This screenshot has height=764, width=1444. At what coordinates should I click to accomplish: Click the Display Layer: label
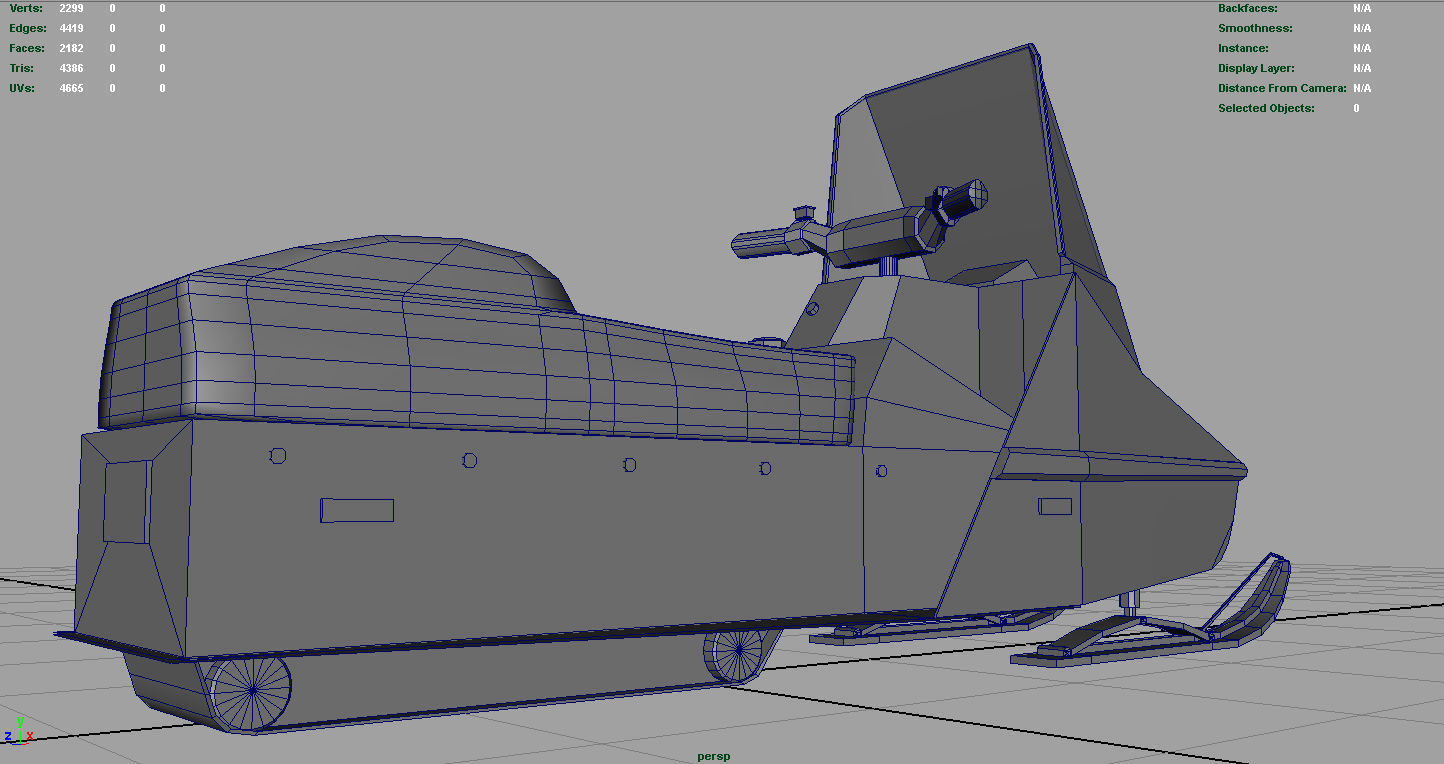(x=1256, y=68)
